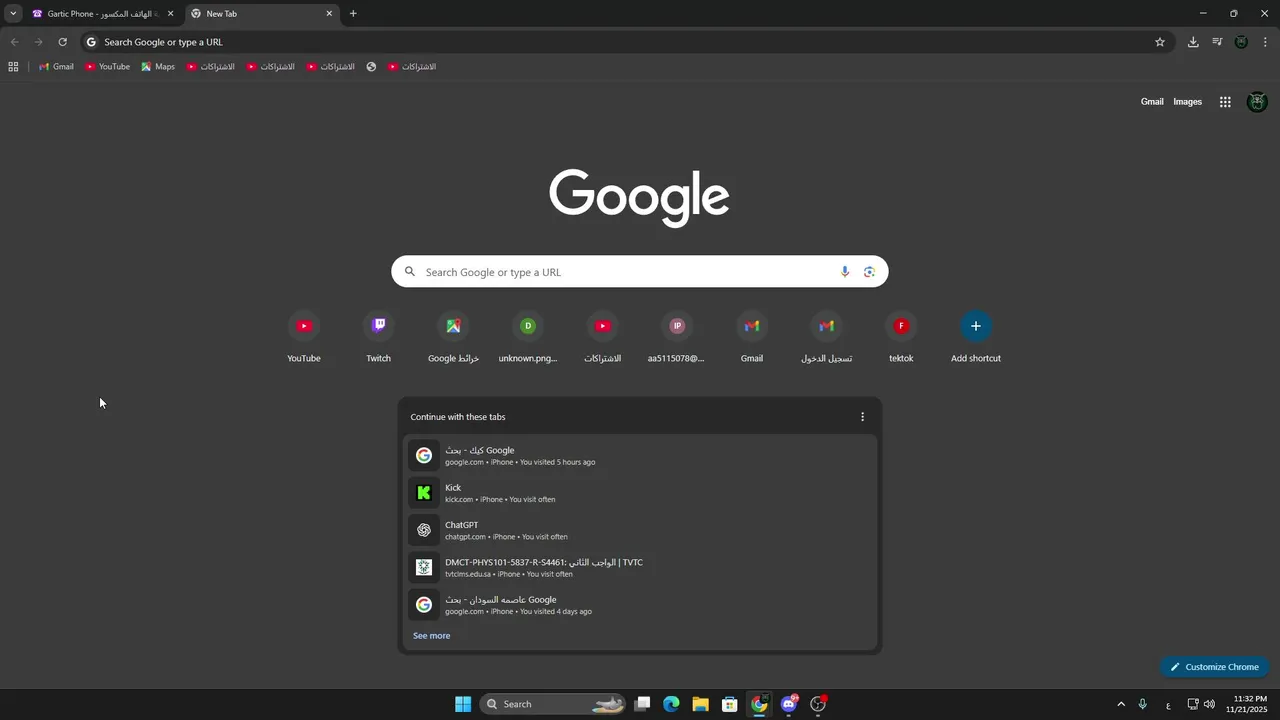The image size is (1280, 720).
Task: Launch Microsoft Edge from taskbar
Action: tap(671, 704)
